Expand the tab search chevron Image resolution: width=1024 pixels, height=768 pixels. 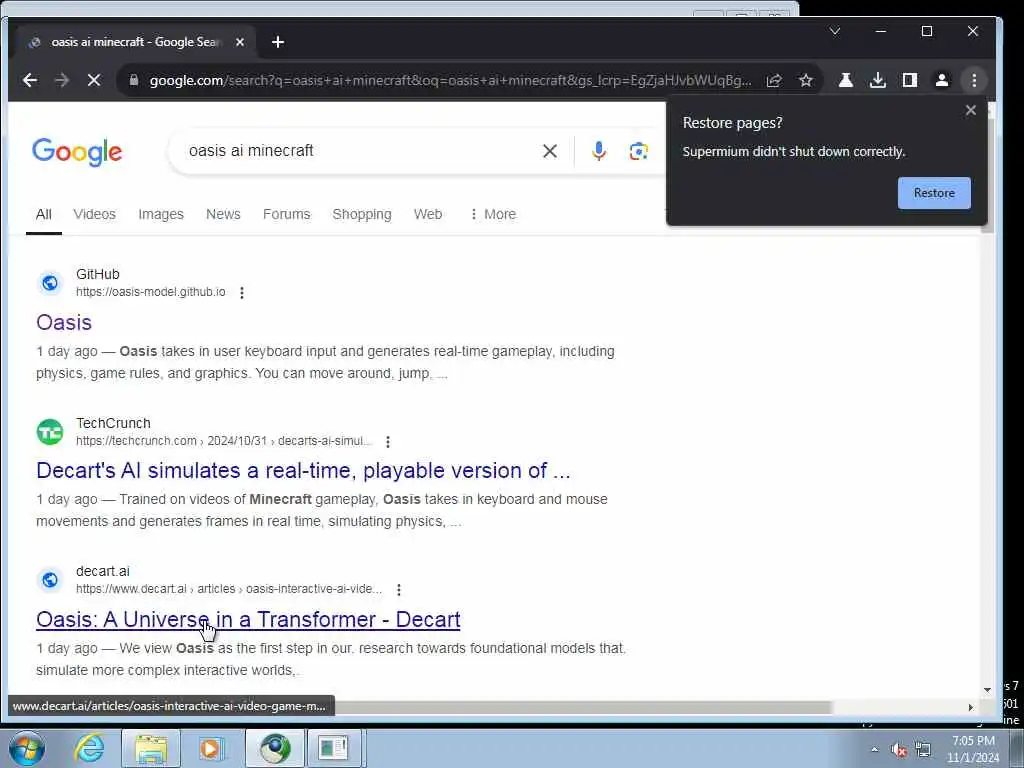tap(835, 31)
